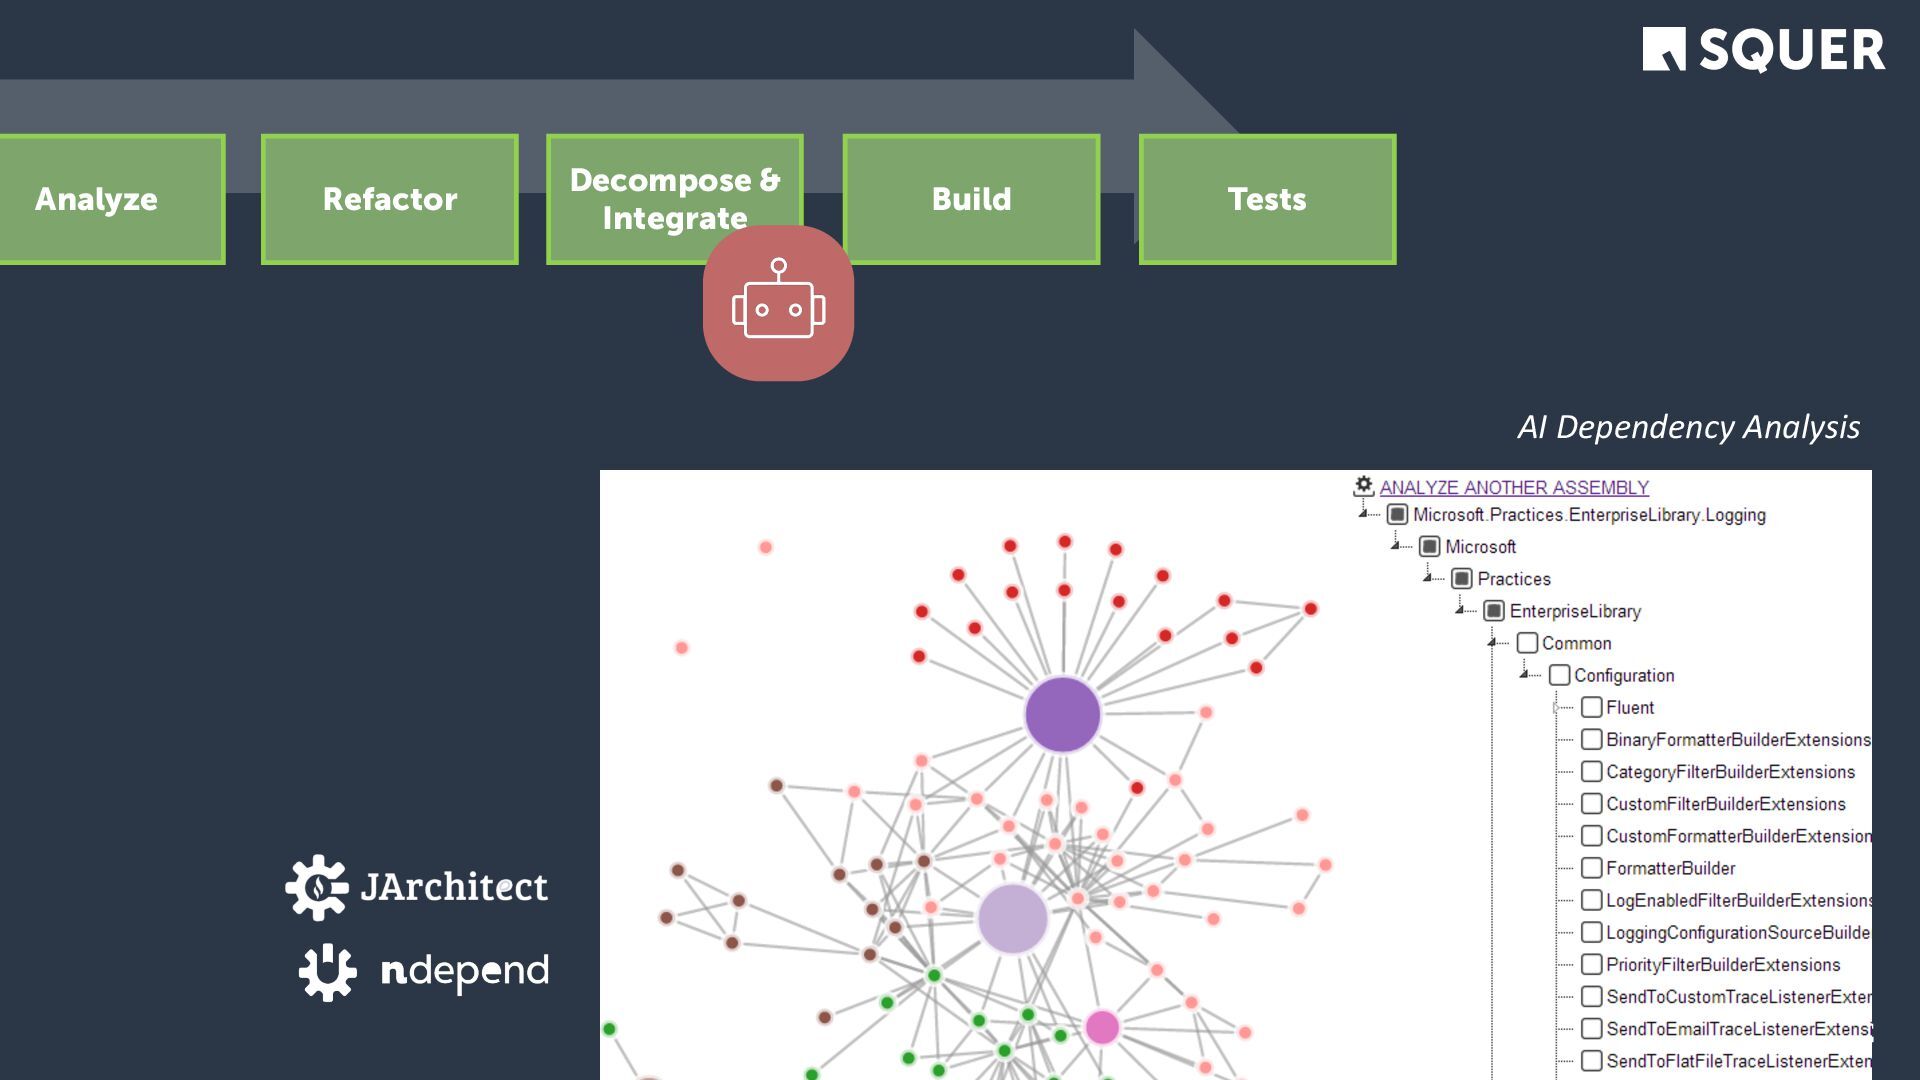Collapse the Configuration tree node

tap(1524, 675)
